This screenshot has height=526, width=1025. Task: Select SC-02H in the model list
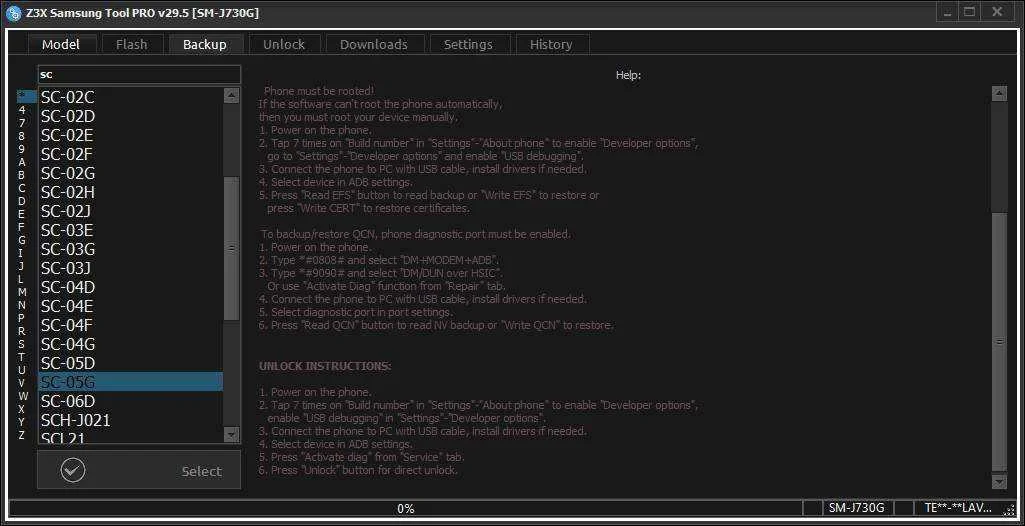click(x=130, y=192)
